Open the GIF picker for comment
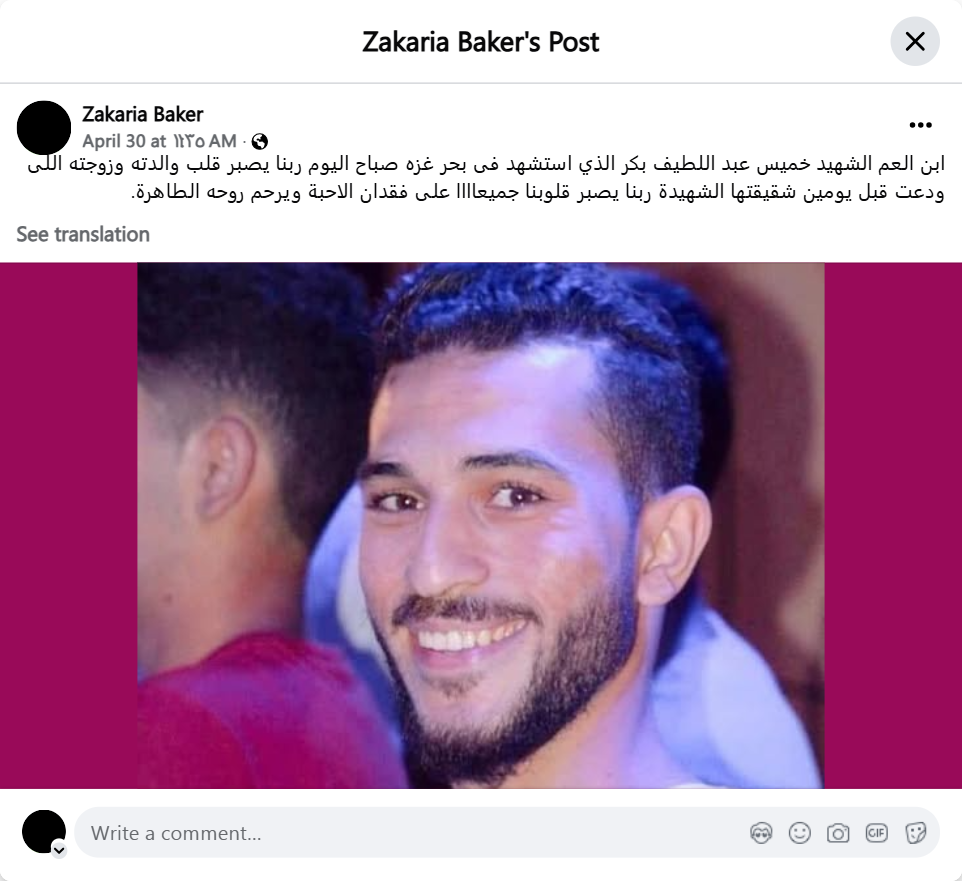 tap(877, 833)
